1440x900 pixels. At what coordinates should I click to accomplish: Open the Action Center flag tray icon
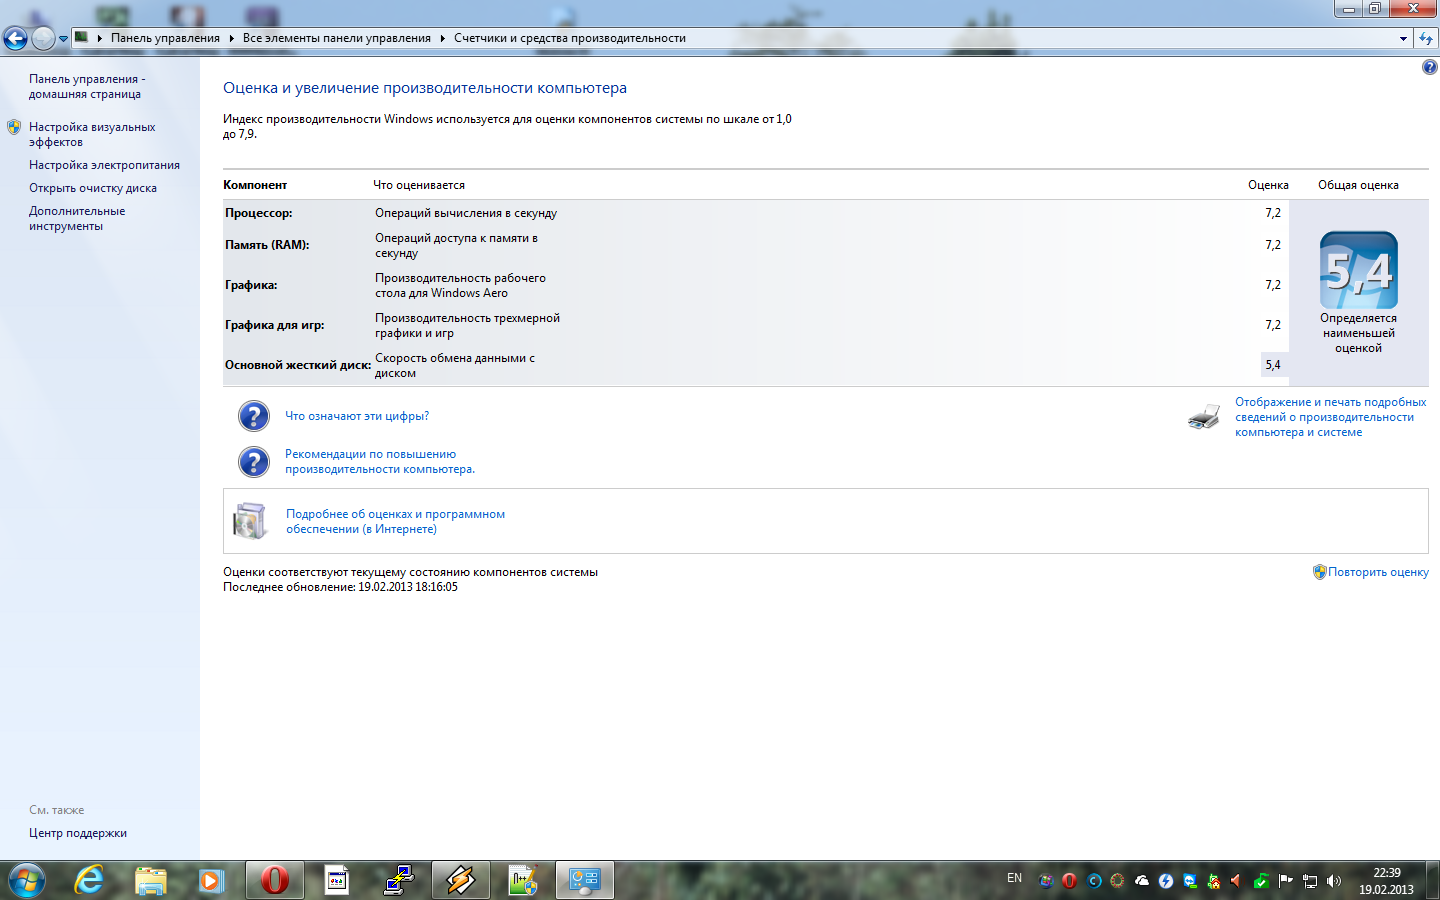(1286, 881)
